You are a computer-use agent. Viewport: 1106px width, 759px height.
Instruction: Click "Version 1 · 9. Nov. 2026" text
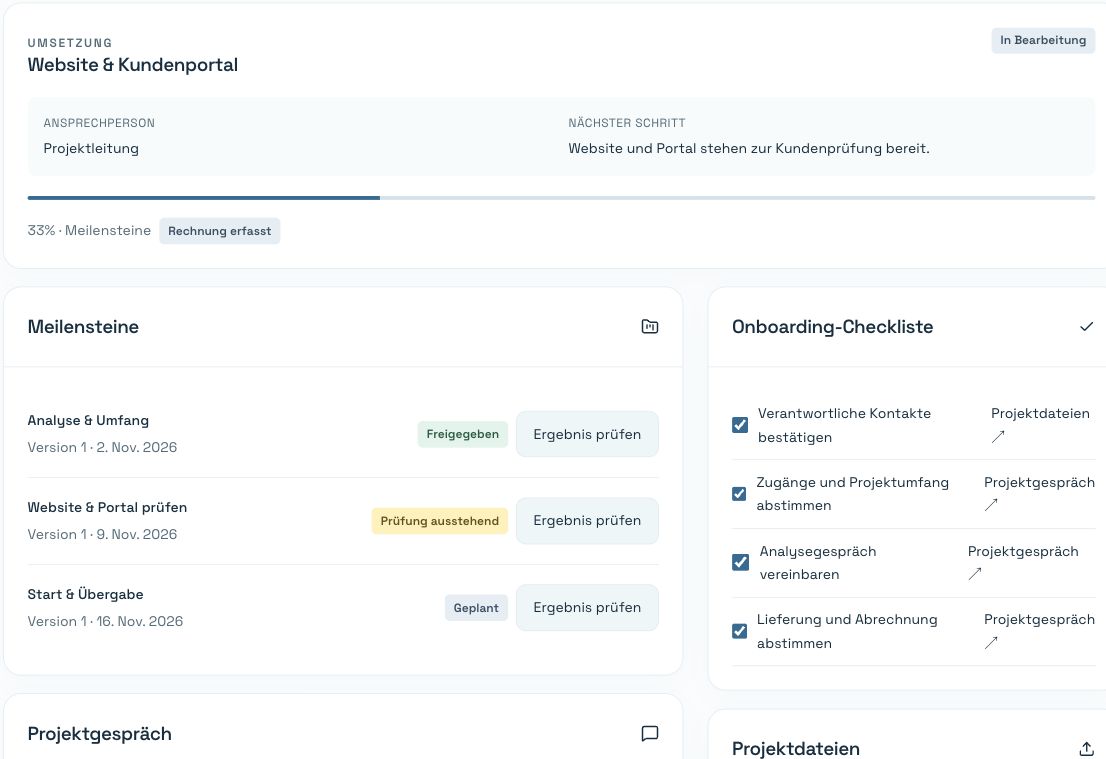(102, 534)
